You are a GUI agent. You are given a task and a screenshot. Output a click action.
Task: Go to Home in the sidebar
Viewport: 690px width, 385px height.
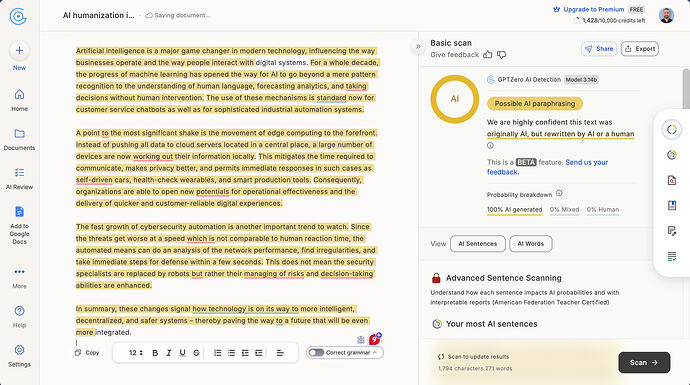click(x=19, y=100)
